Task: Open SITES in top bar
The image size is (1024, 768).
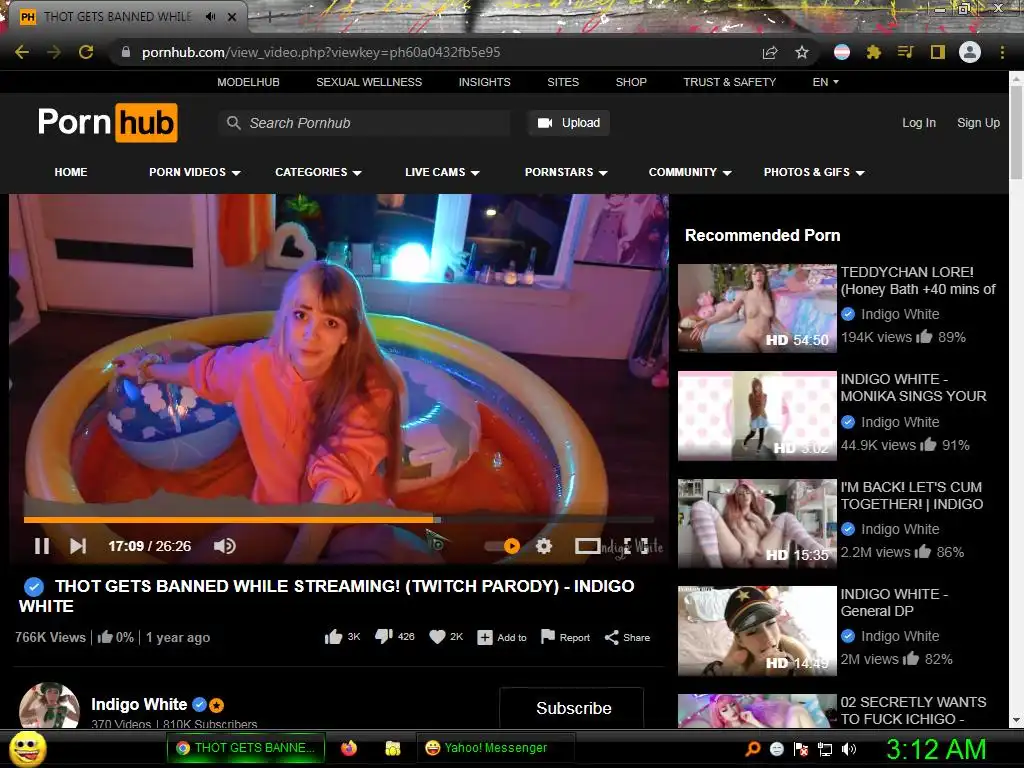Action: coord(563,82)
